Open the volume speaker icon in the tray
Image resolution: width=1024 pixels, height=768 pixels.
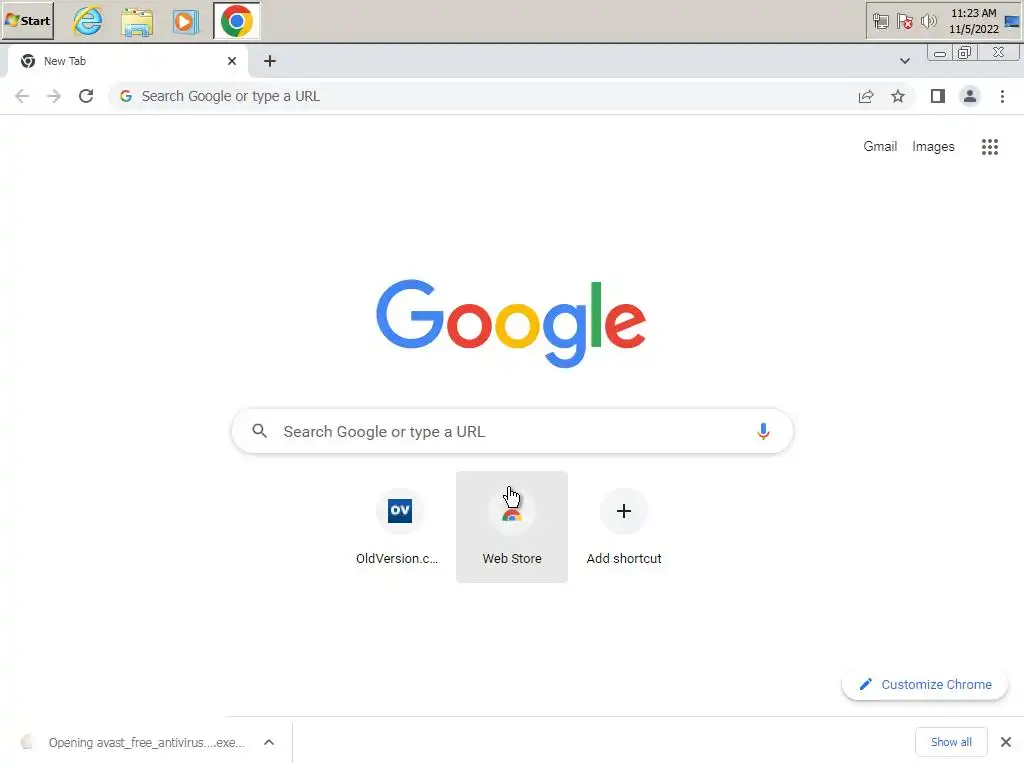(x=928, y=22)
